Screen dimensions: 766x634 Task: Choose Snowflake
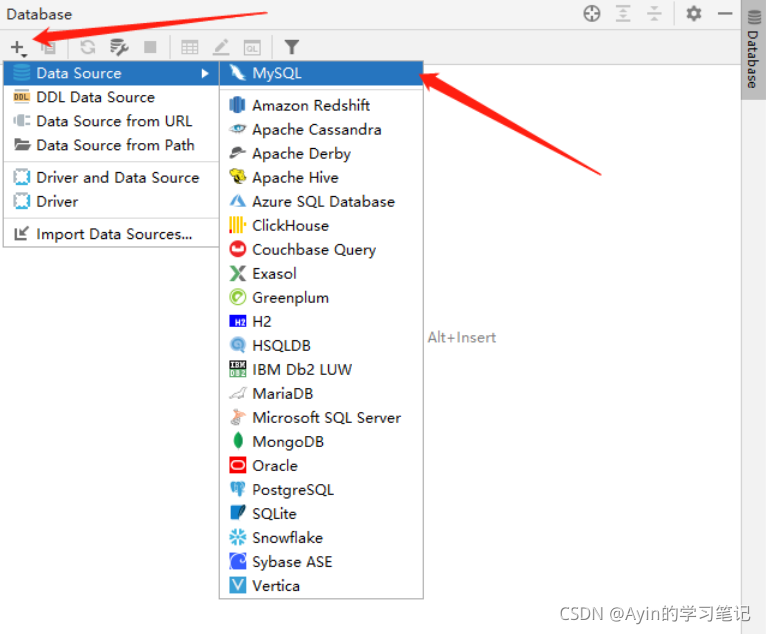coord(321,537)
